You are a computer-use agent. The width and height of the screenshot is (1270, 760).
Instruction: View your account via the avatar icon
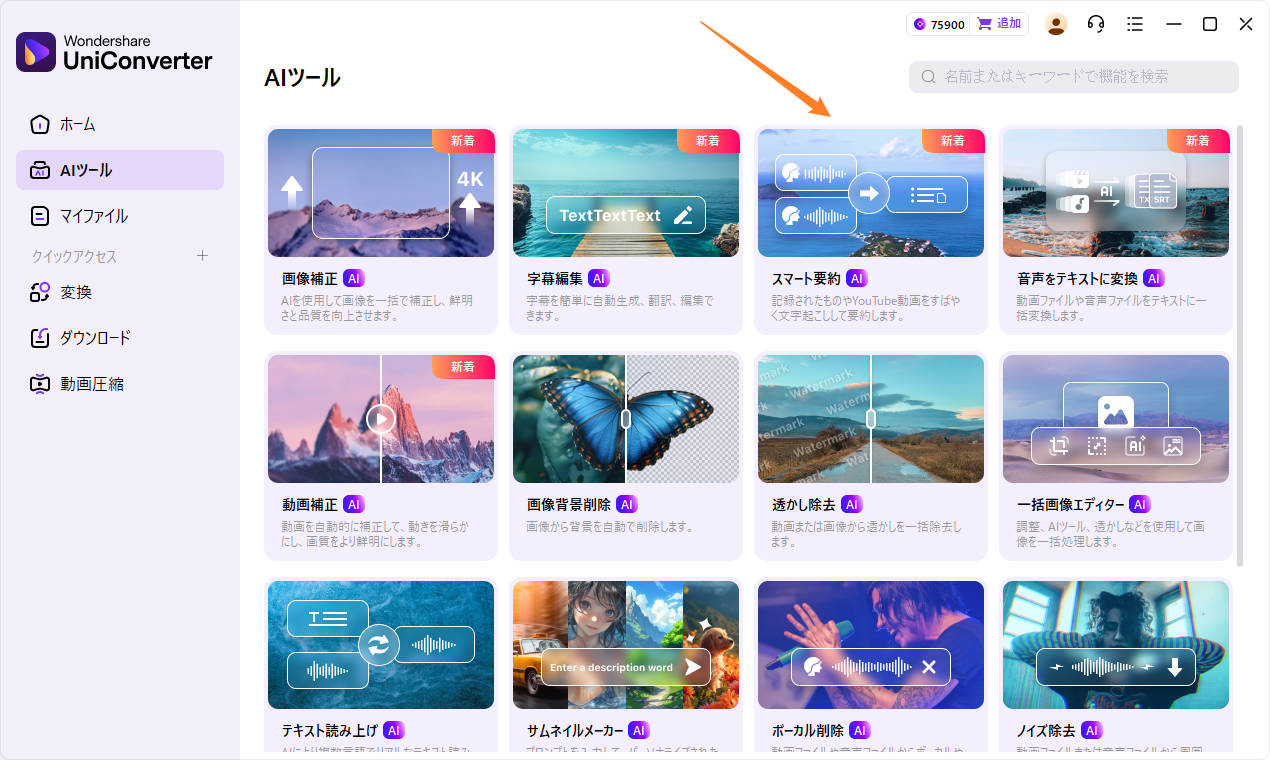pyautogui.click(x=1056, y=23)
